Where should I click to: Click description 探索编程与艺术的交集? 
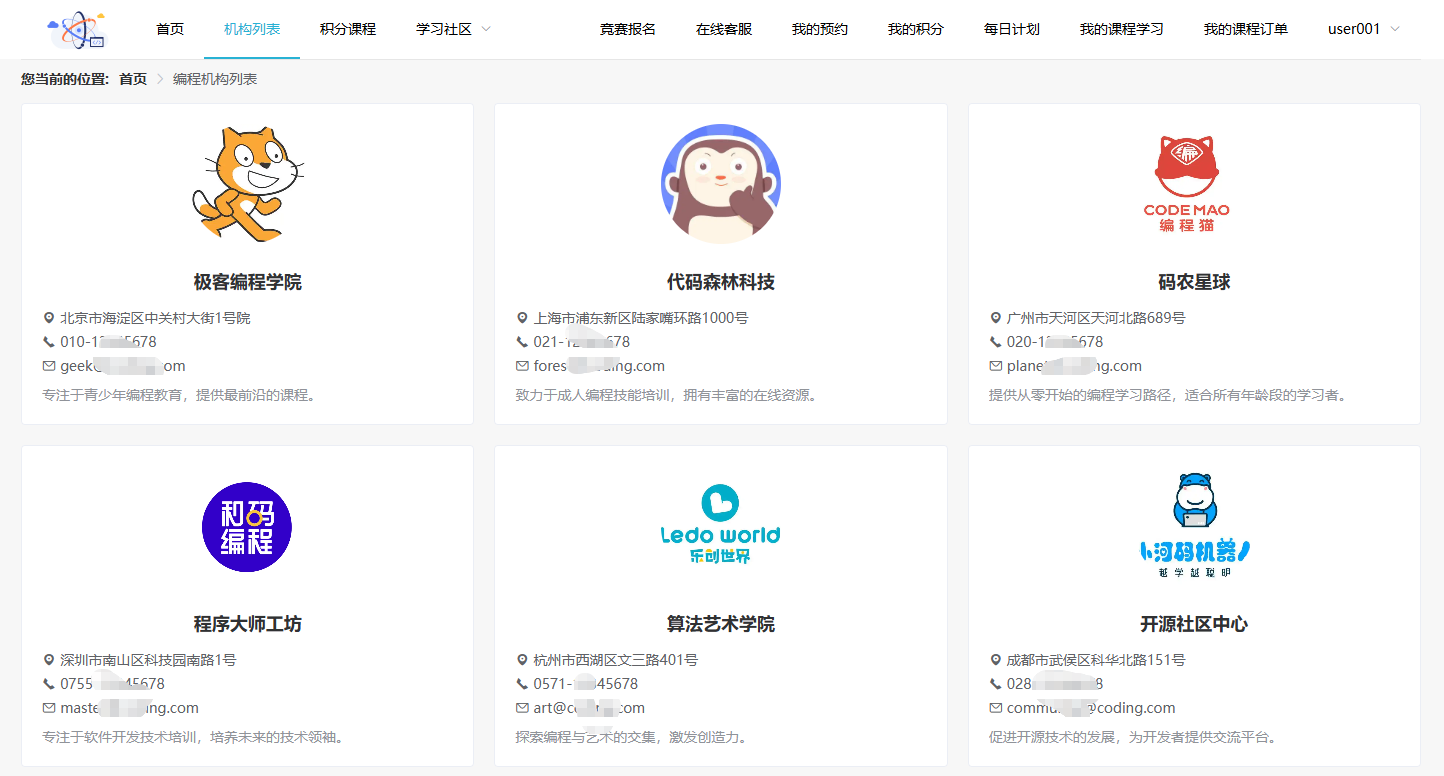point(632,737)
